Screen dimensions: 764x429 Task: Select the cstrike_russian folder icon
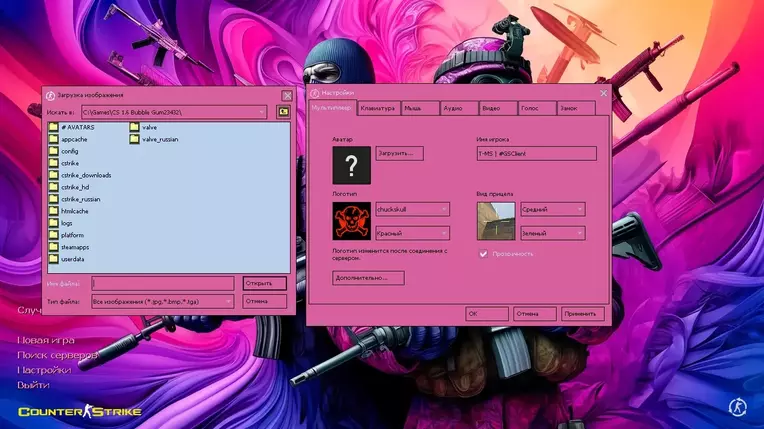(x=54, y=199)
